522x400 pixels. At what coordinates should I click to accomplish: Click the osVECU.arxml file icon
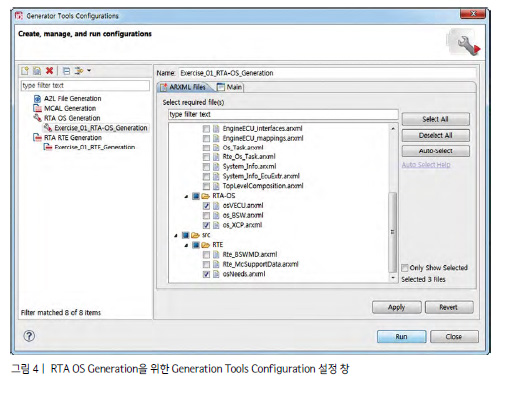click(216, 205)
